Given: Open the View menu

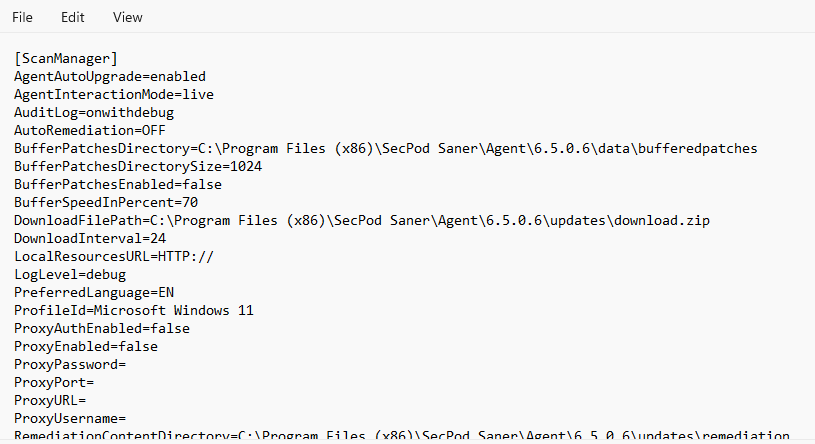Looking at the screenshot, I should click(x=127, y=17).
